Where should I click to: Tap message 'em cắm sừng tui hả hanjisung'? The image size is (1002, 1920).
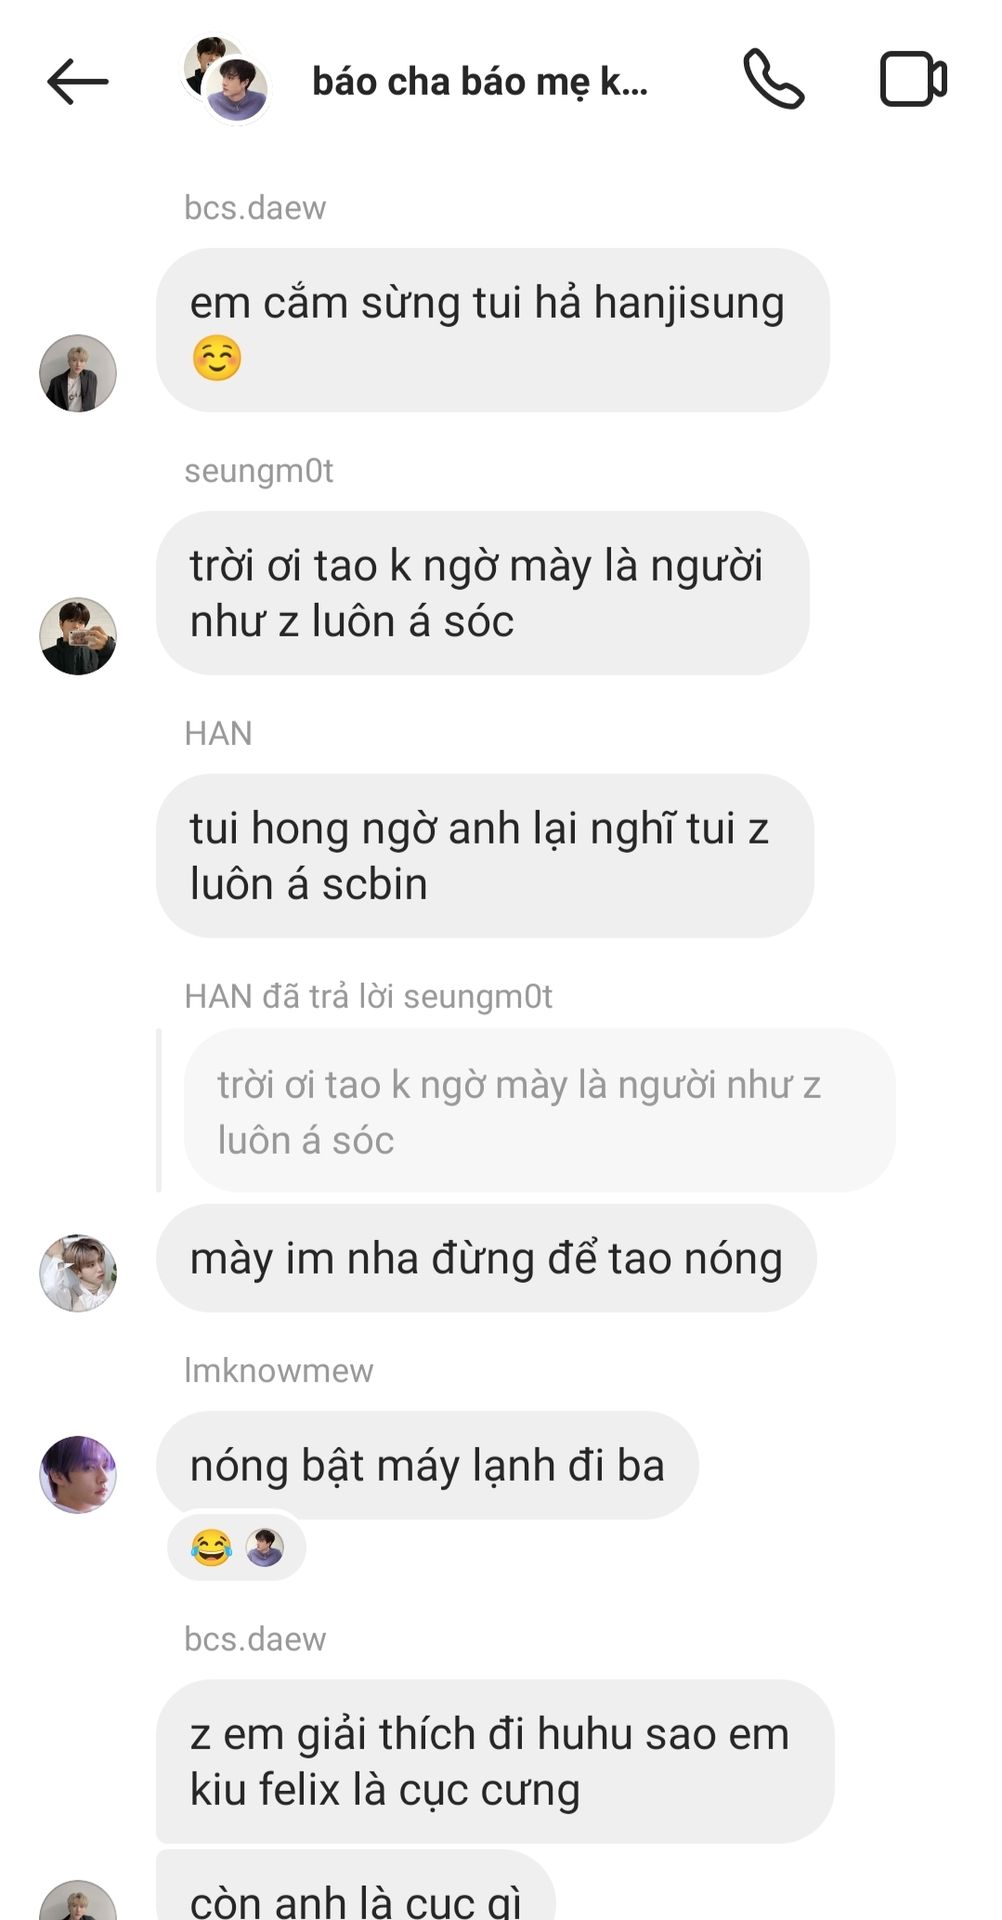click(x=493, y=330)
